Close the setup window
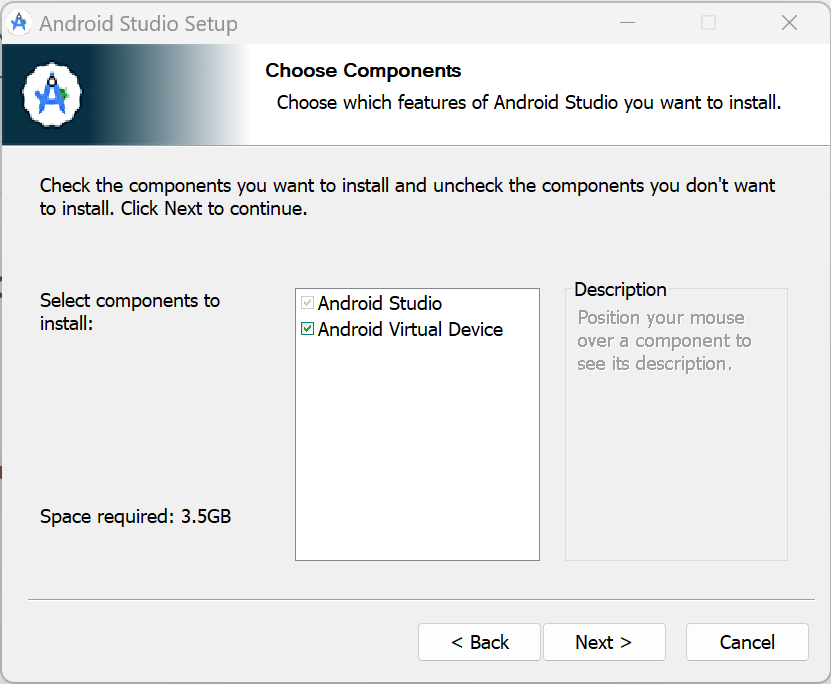831x684 pixels. tap(789, 23)
